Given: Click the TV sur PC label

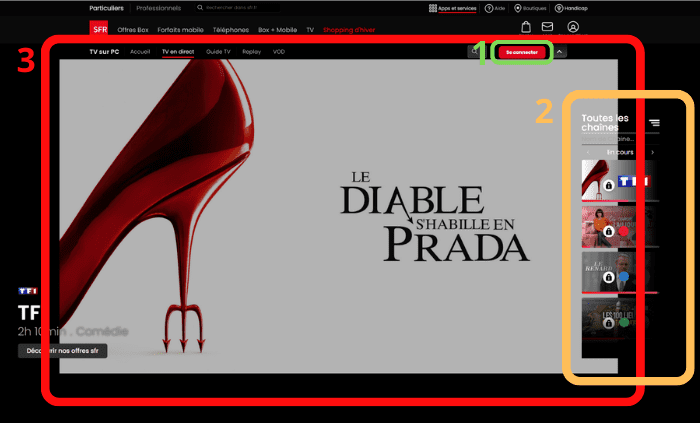Looking at the screenshot, I should tap(104, 52).
